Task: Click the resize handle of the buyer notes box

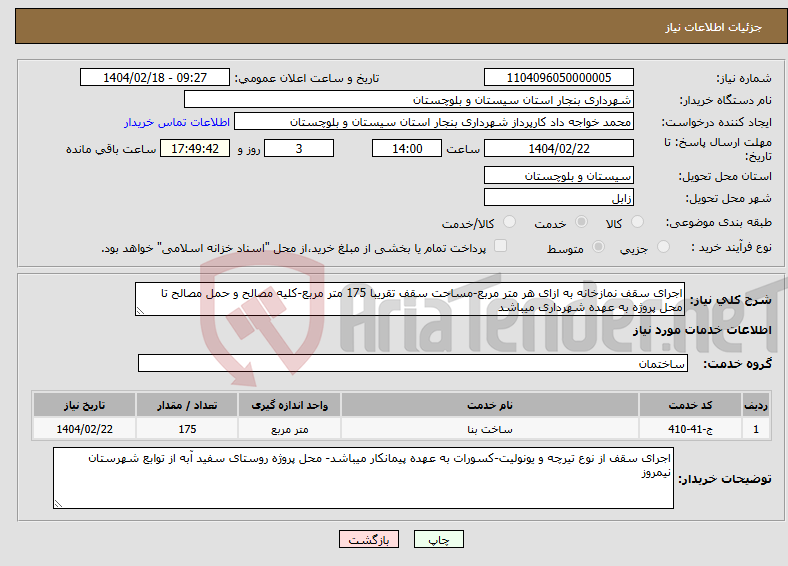Action: (58, 504)
